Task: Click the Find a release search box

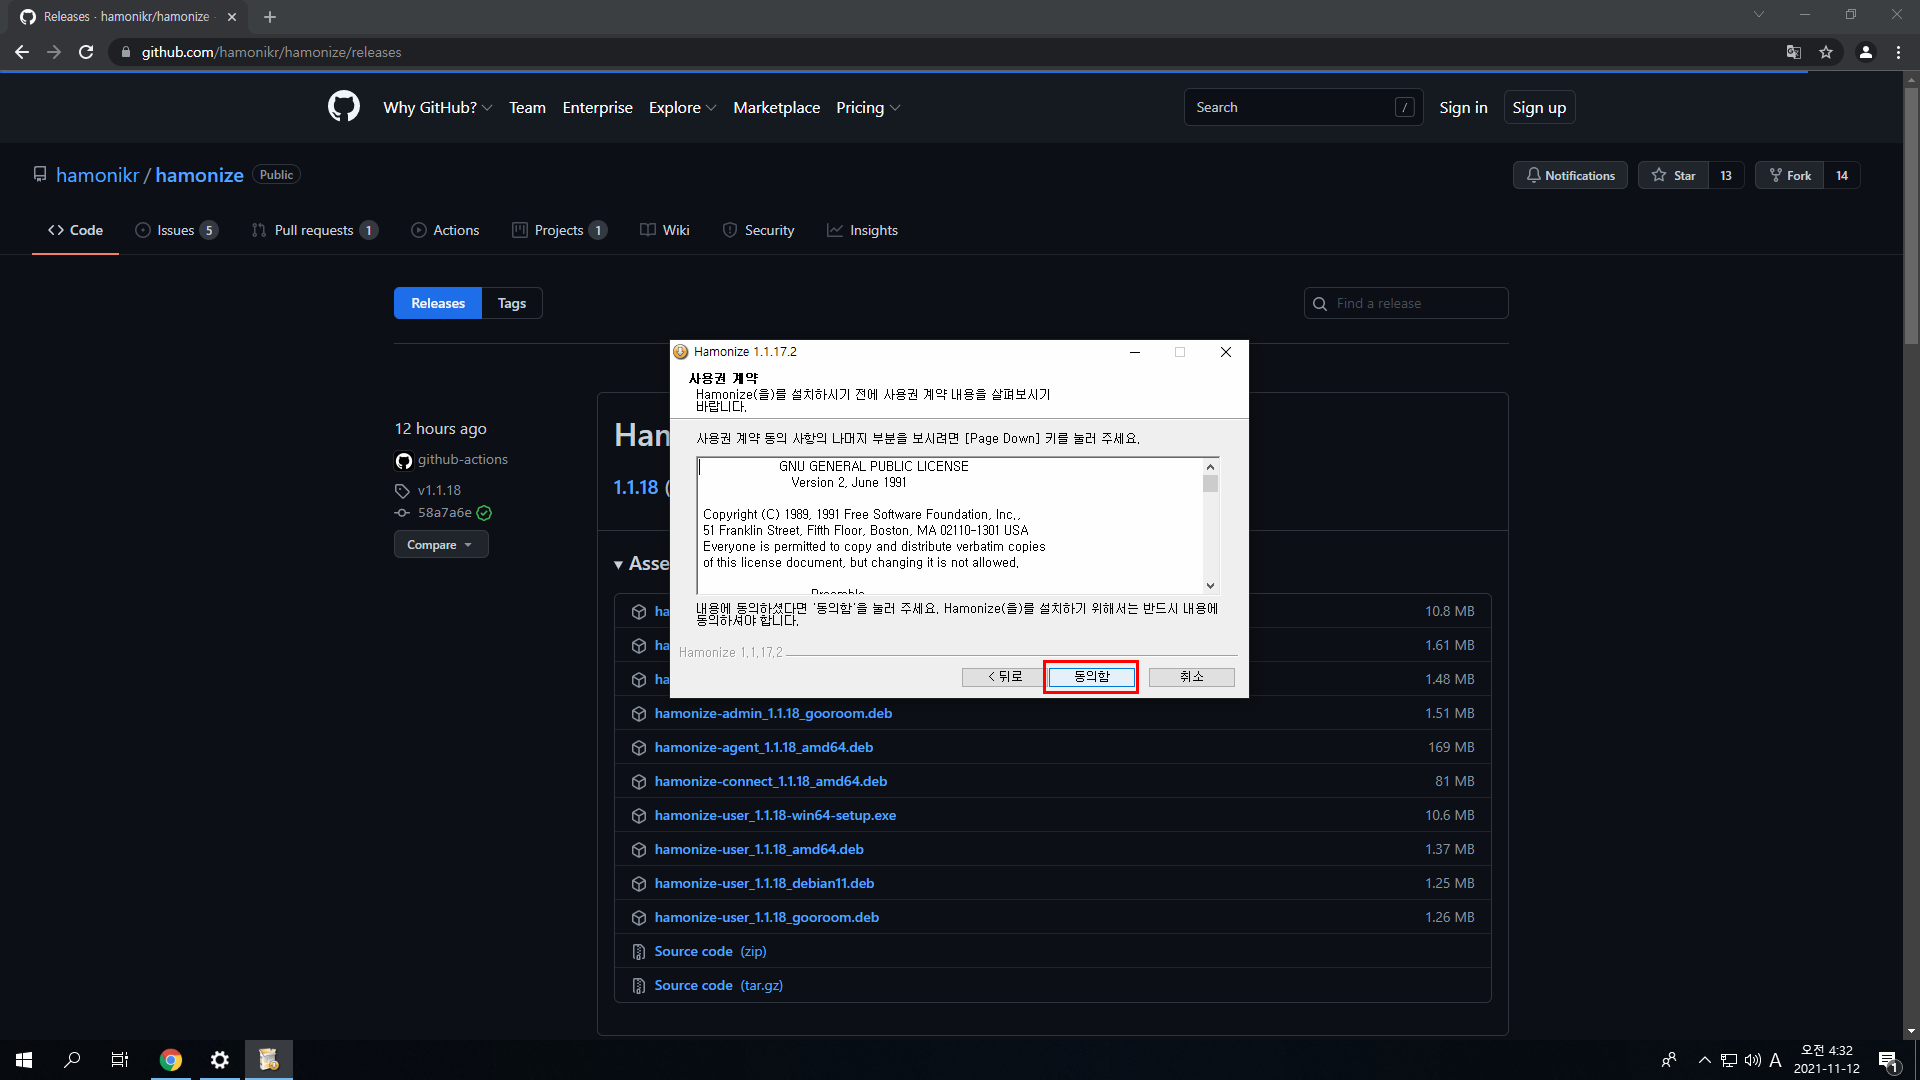Action: click(x=1406, y=303)
